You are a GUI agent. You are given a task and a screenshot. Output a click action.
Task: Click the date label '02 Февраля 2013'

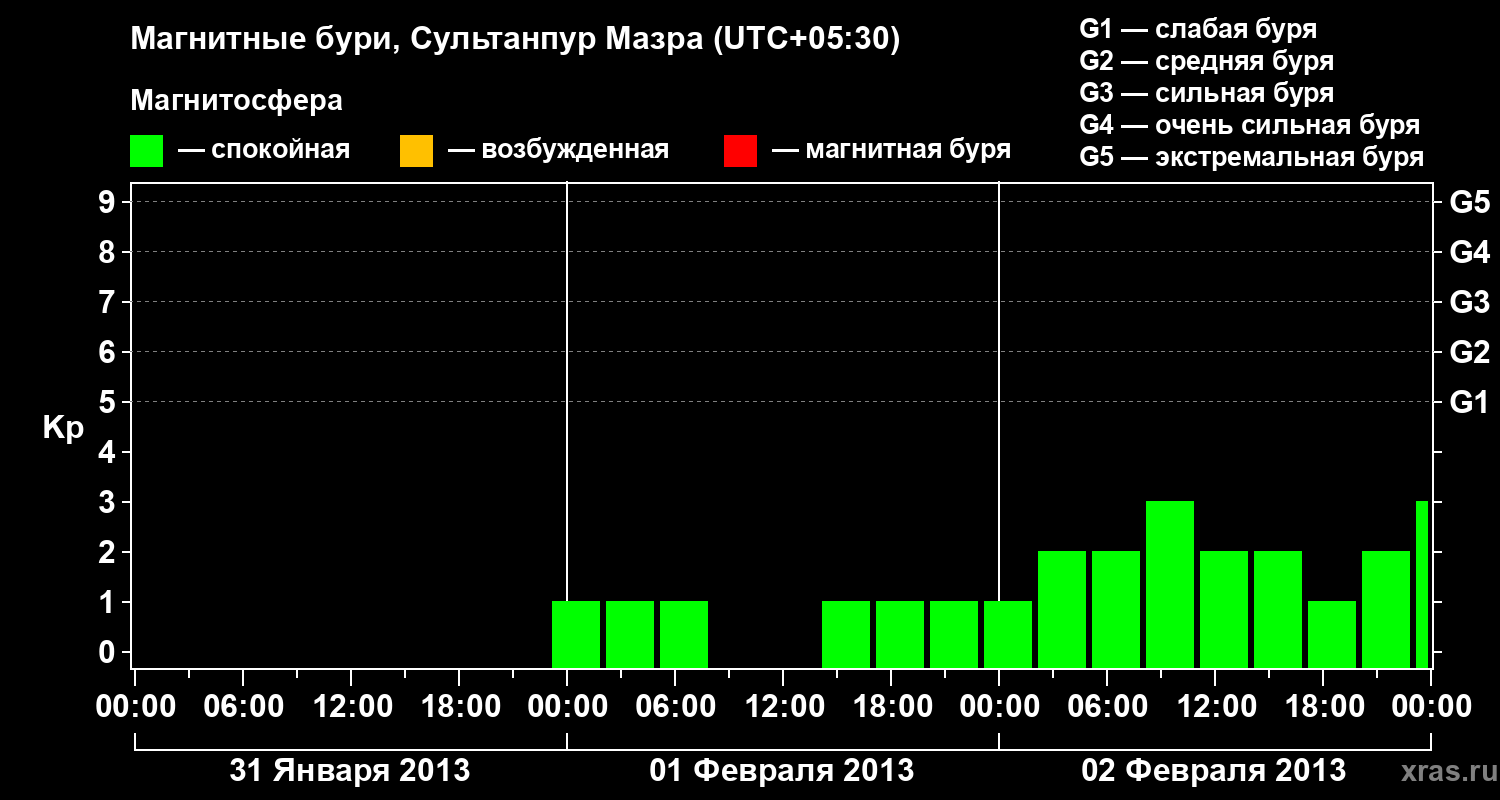tap(1214, 770)
